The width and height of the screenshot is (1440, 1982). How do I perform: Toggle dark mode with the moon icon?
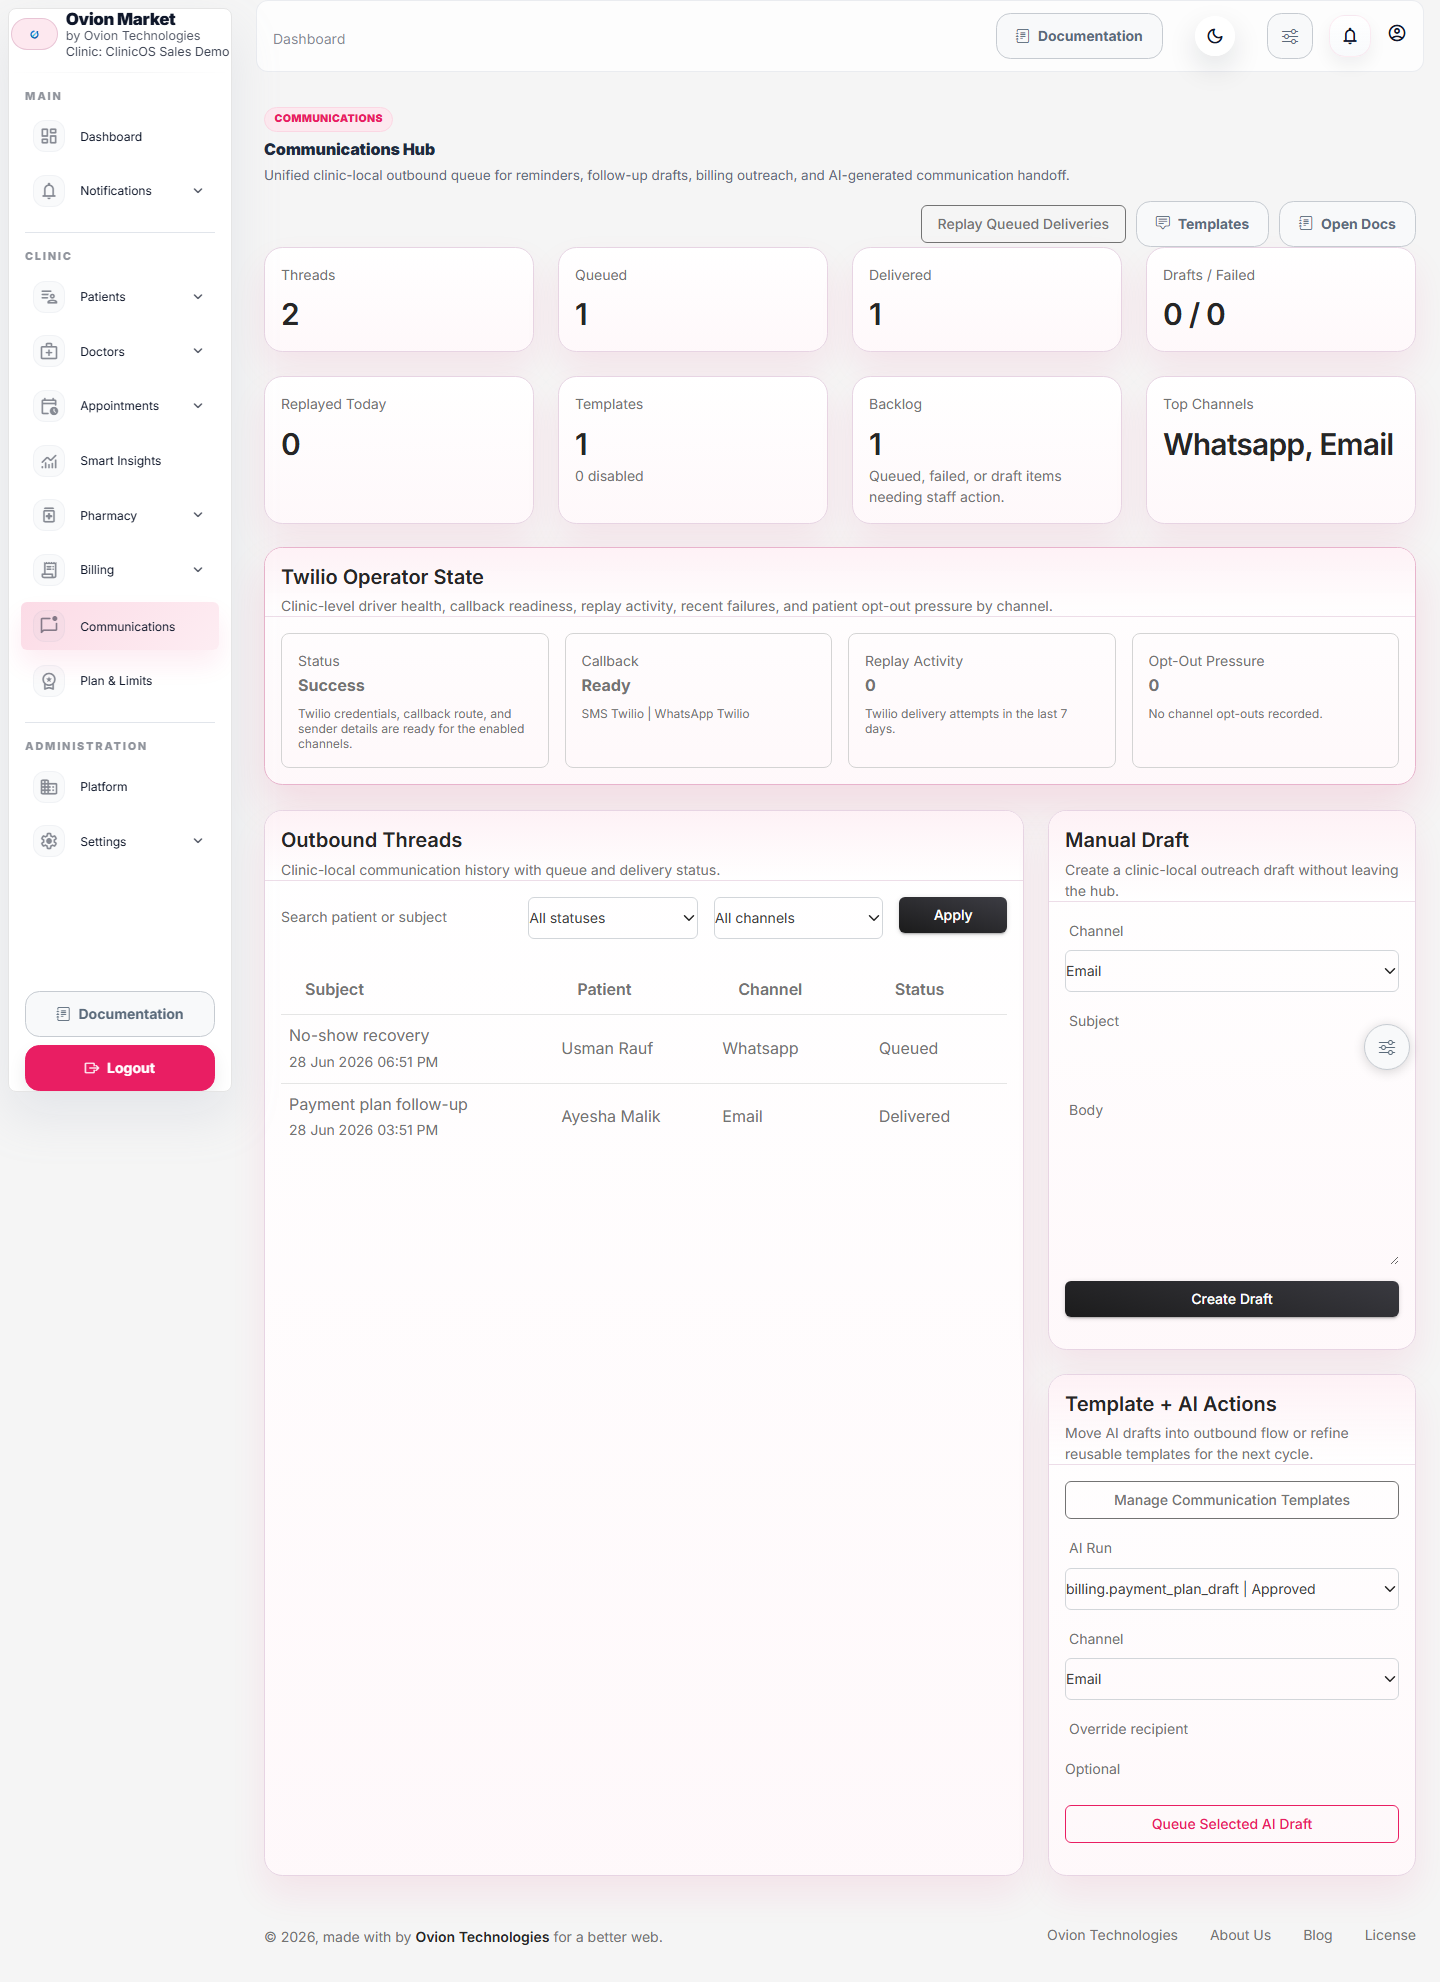pyautogui.click(x=1215, y=36)
